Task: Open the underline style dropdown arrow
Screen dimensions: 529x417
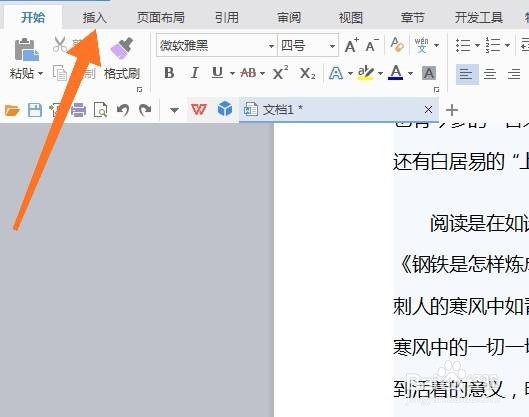Action: point(232,73)
